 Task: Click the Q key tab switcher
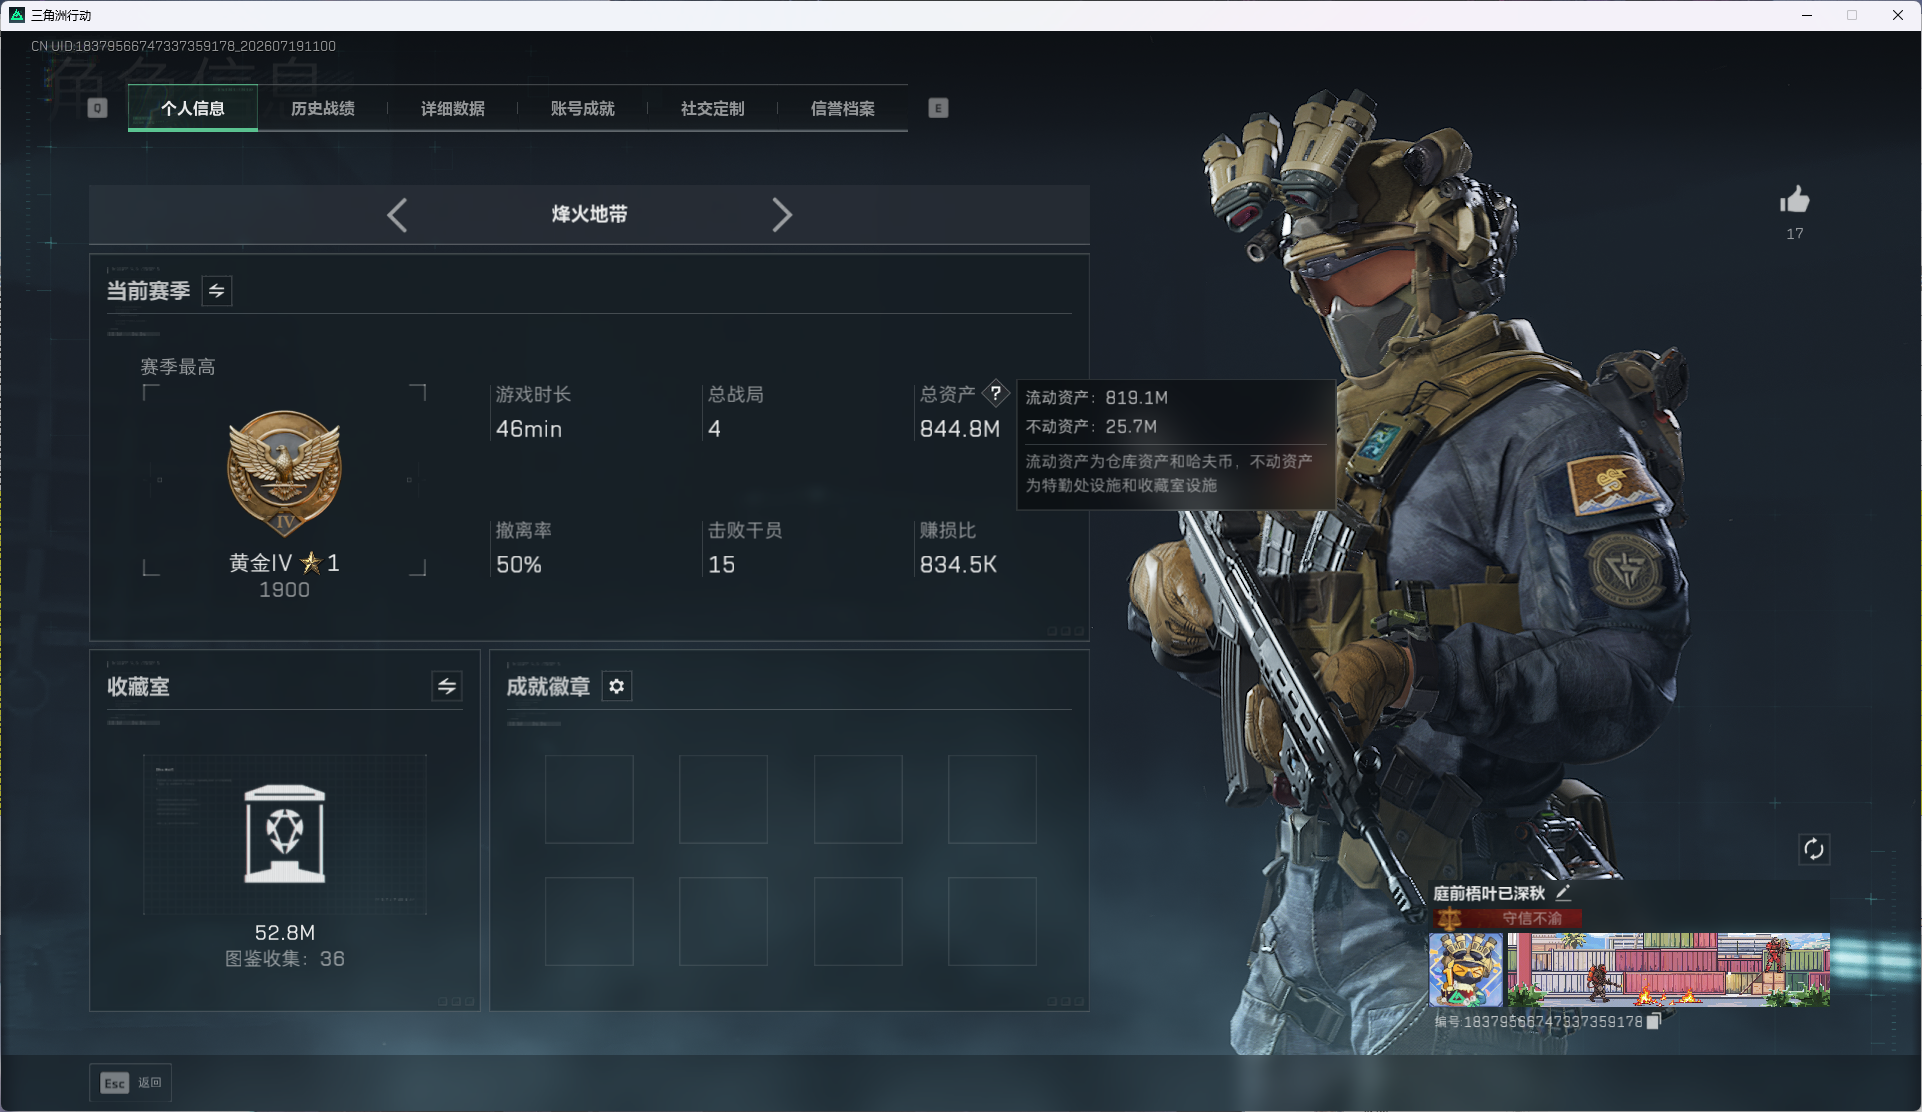[x=97, y=108]
